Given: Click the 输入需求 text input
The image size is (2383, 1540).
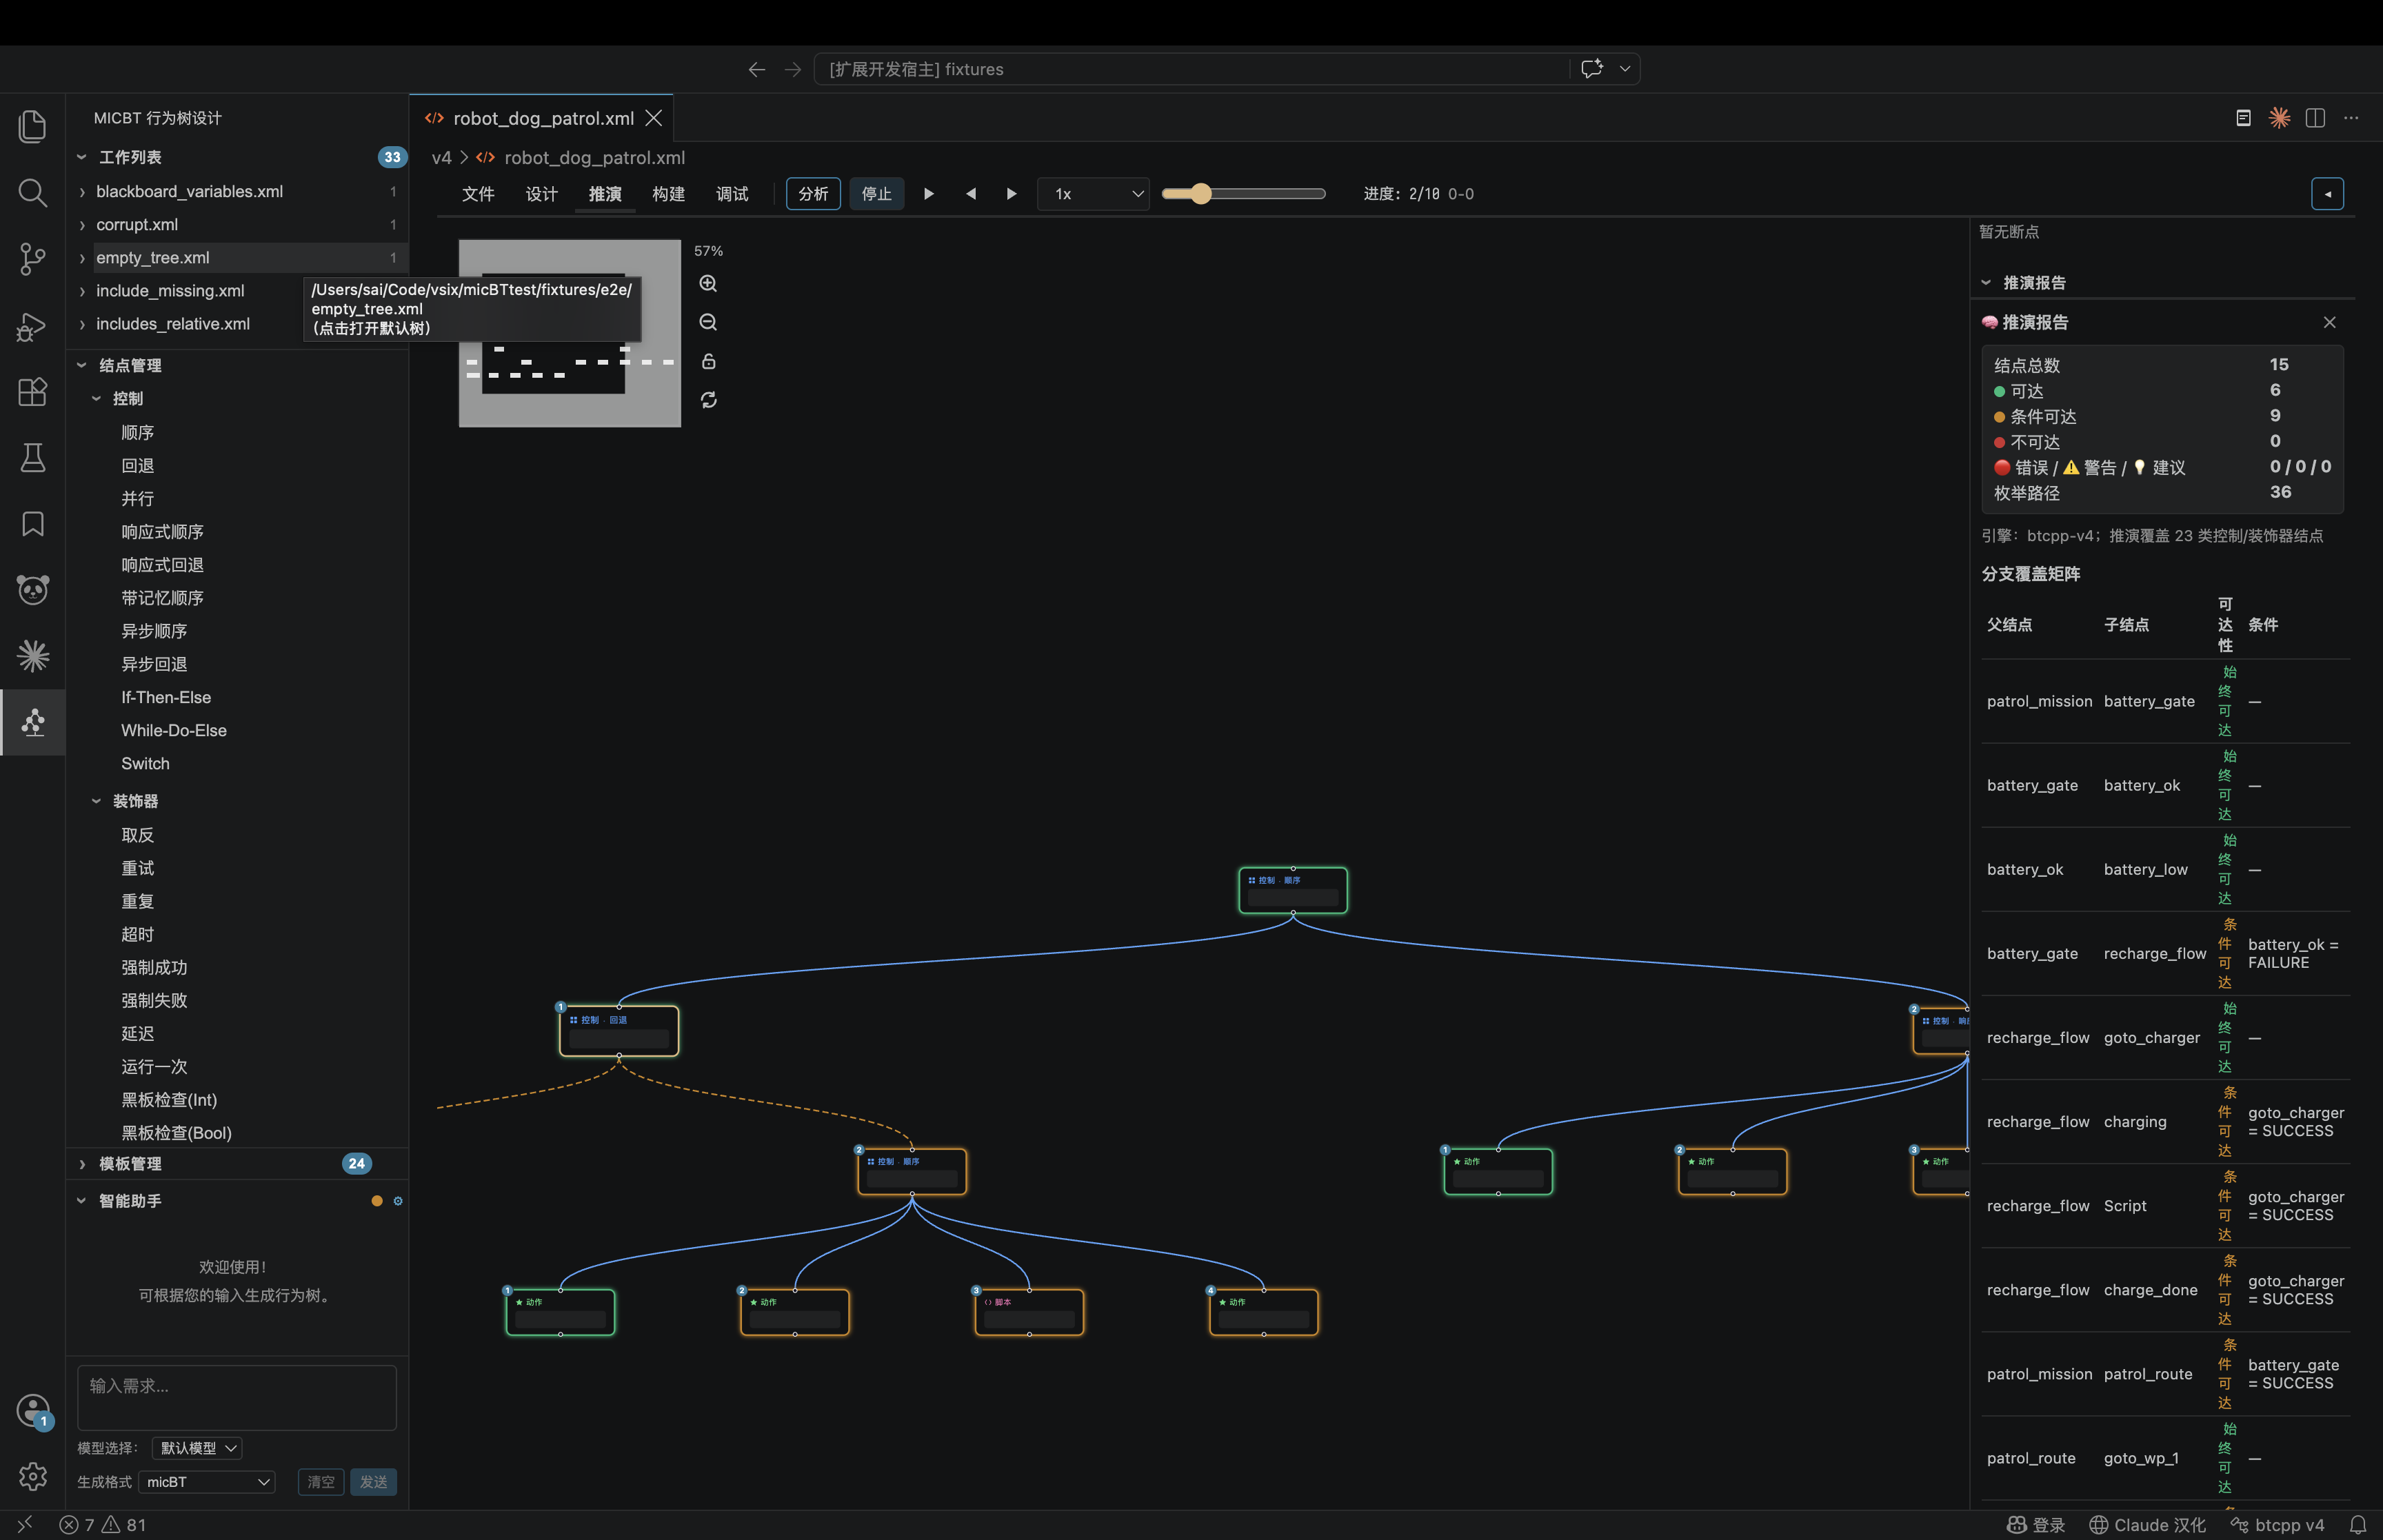Looking at the screenshot, I should click(x=237, y=1397).
